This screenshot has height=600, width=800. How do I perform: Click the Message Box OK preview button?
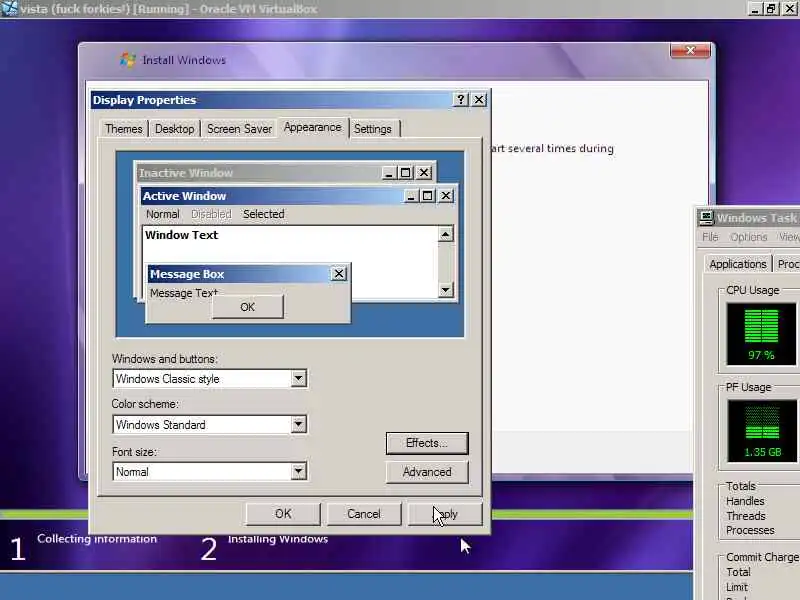coord(247,307)
